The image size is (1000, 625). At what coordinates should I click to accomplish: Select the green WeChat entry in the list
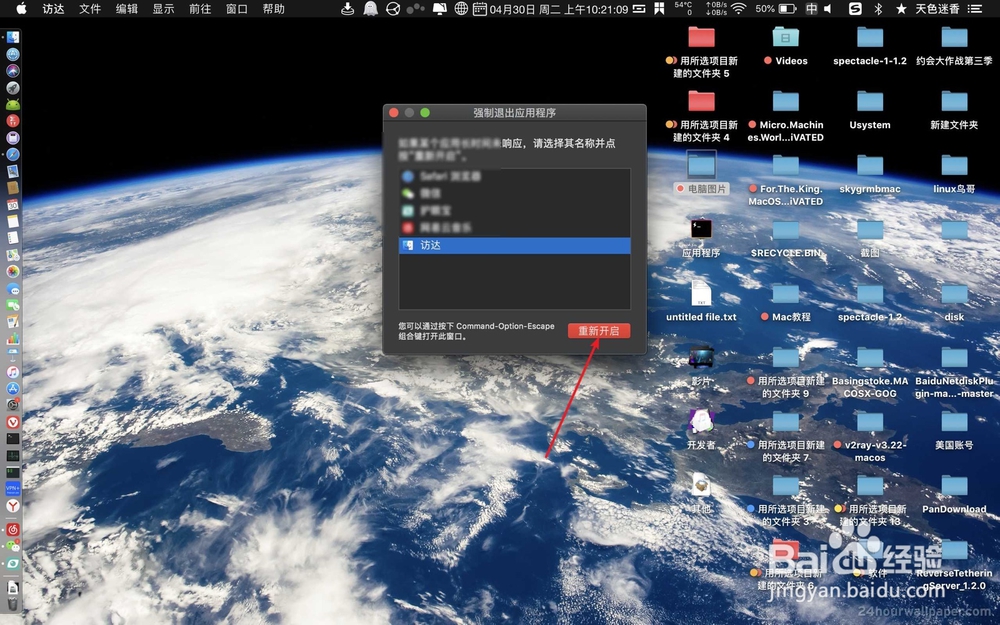[x=515, y=193]
